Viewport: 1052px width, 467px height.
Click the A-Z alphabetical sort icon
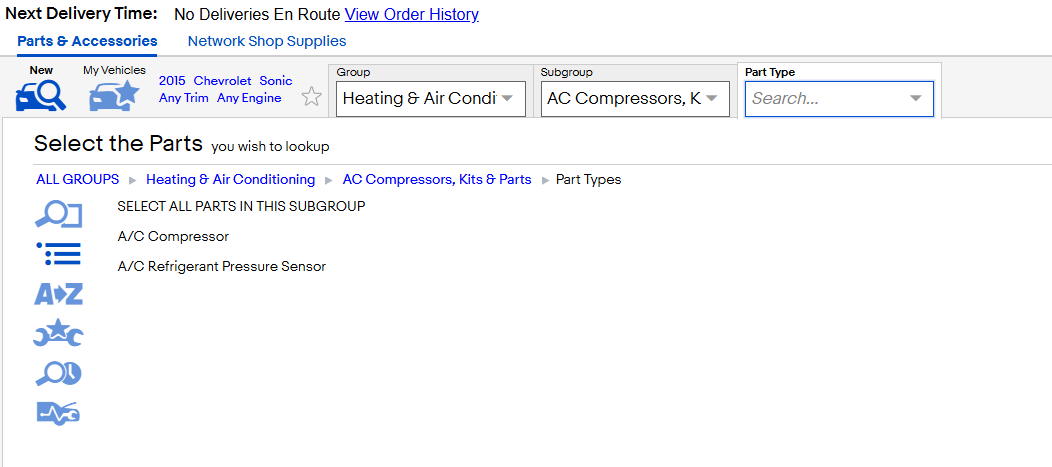58,294
